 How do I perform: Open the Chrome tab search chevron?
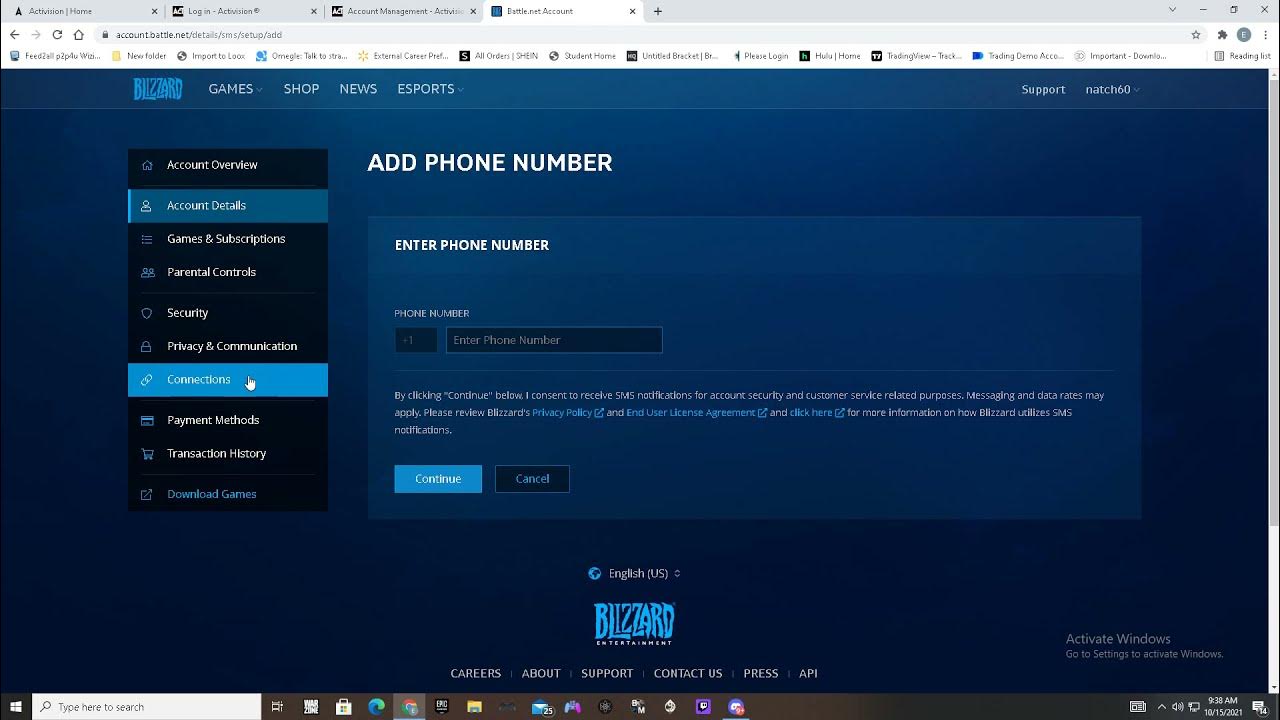(1172, 10)
